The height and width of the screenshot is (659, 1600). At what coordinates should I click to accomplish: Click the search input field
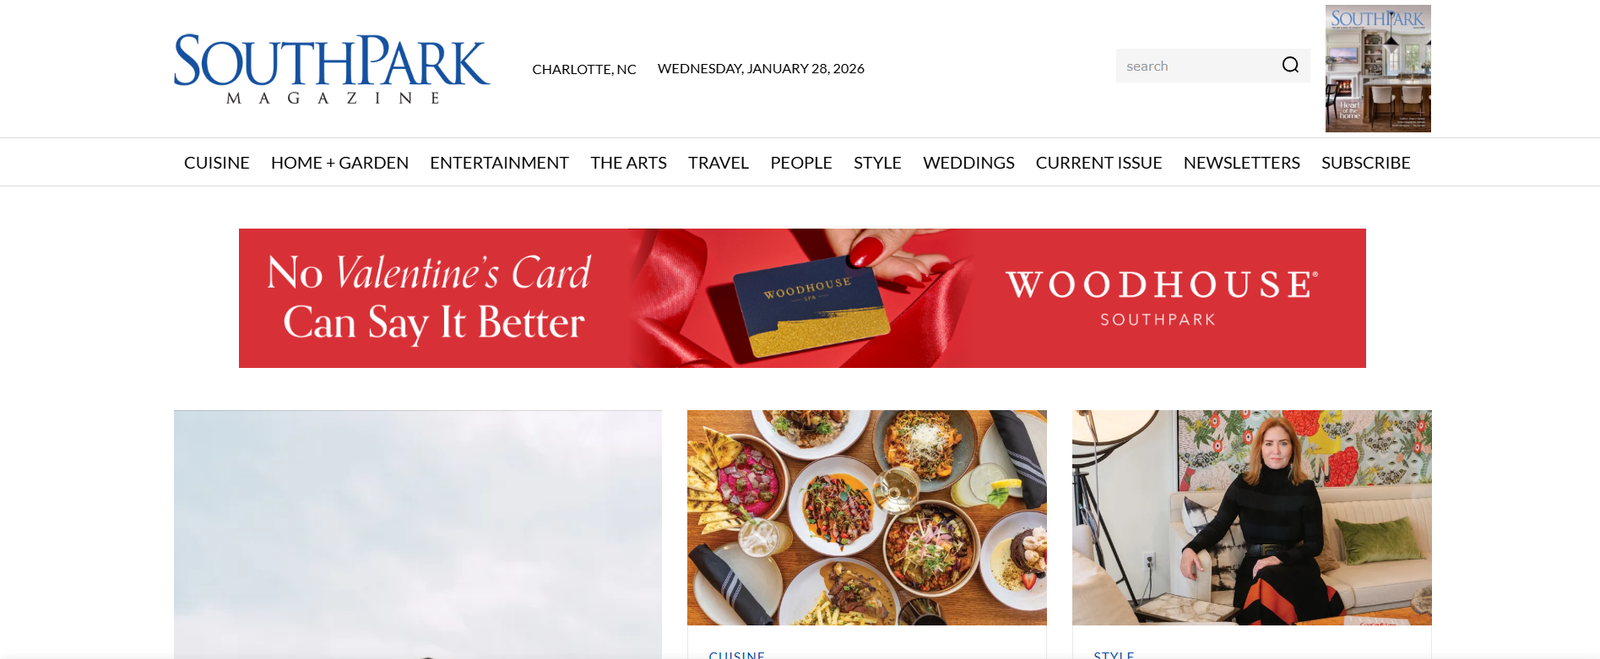(x=1195, y=66)
